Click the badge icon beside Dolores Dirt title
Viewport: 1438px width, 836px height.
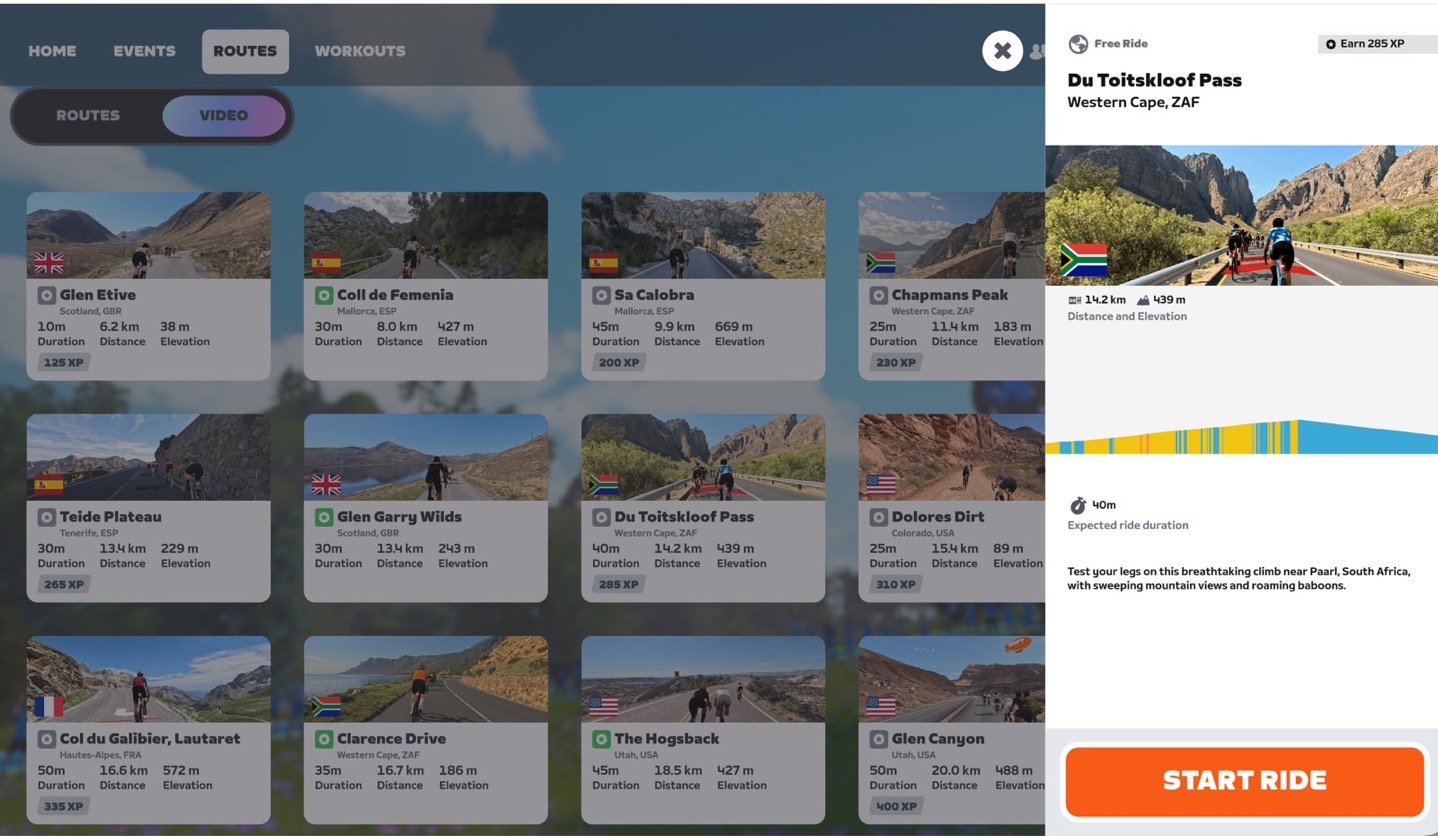click(878, 517)
